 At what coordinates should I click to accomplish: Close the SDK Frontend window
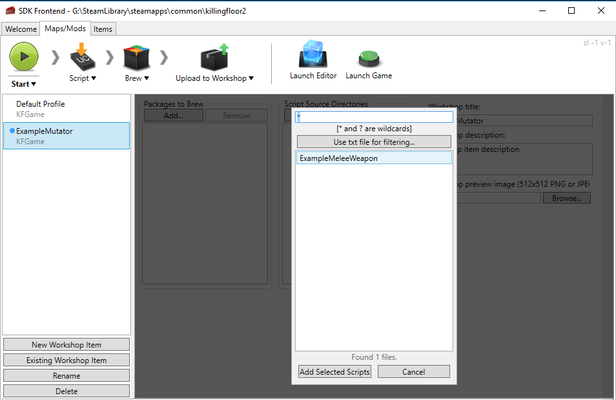tap(601, 11)
